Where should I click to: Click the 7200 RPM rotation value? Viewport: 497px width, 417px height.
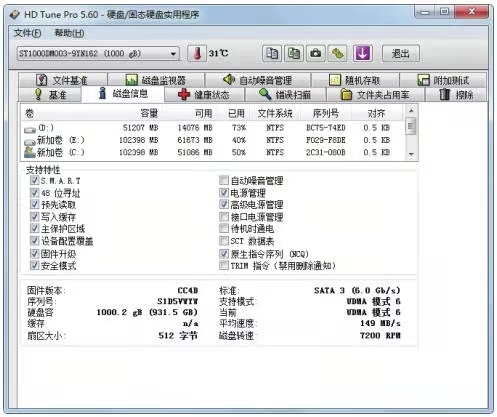pyautogui.click(x=380, y=335)
